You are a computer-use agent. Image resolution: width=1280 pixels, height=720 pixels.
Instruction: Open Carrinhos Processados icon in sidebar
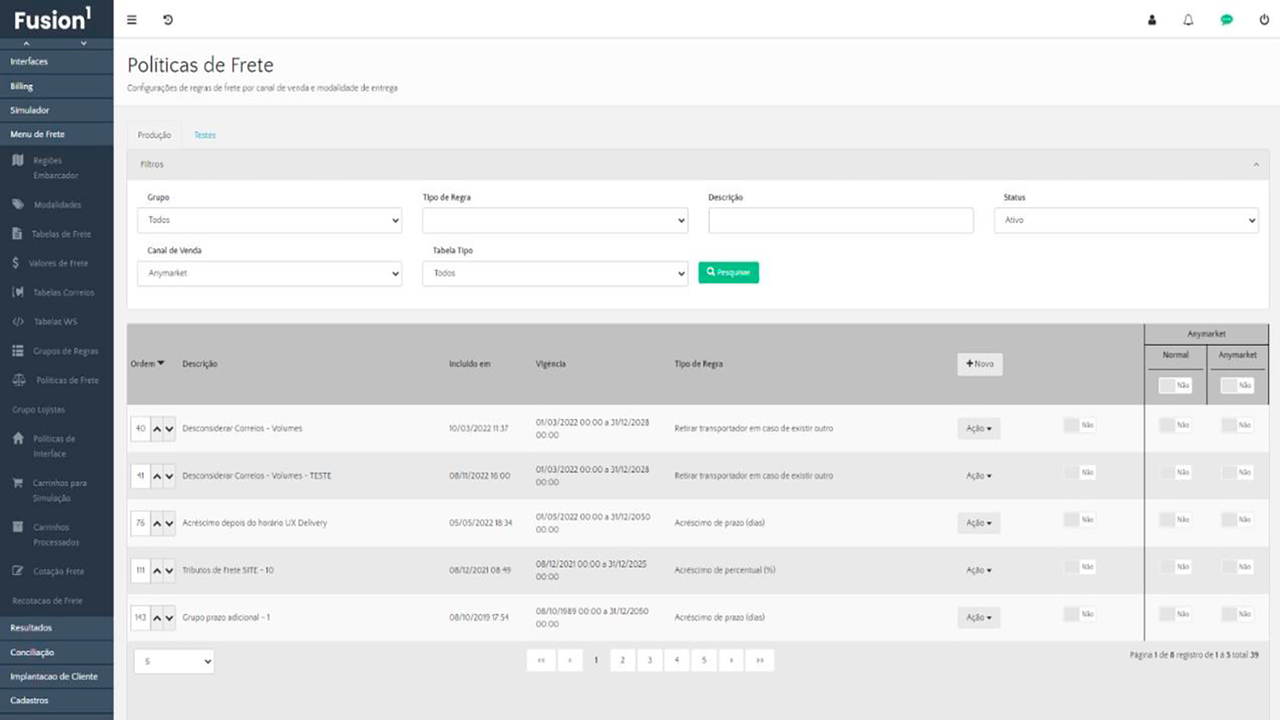18,527
